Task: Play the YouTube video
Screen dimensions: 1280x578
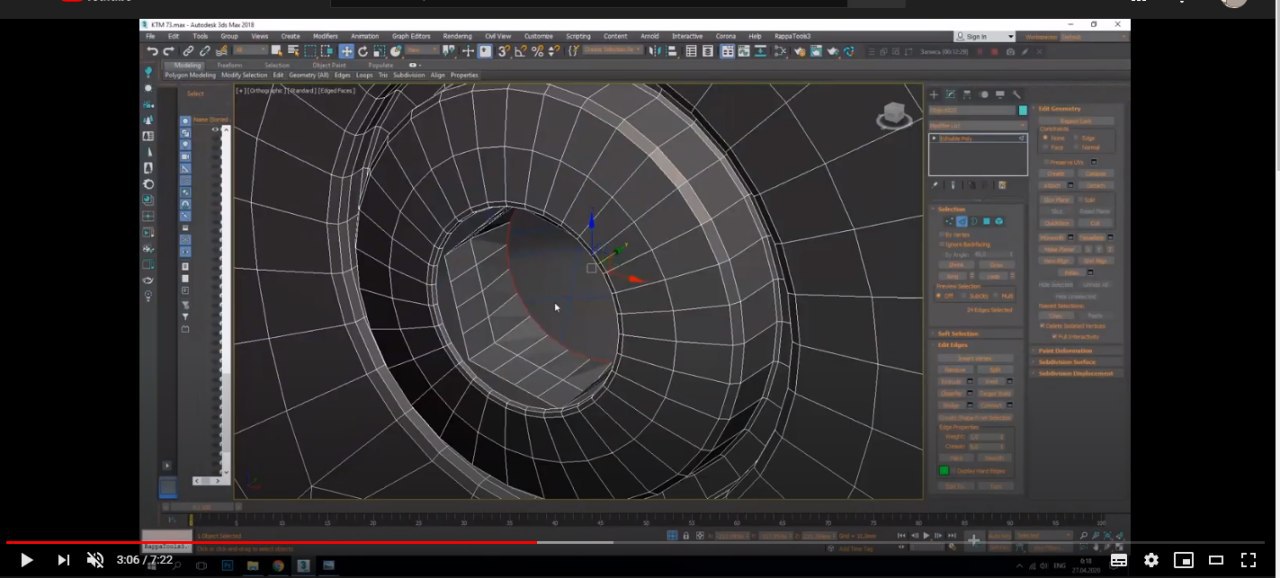Action: pos(27,560)
